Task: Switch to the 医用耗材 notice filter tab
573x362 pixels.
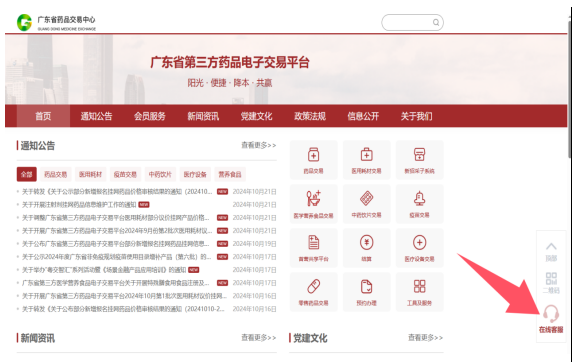Action: coord(90,174)
